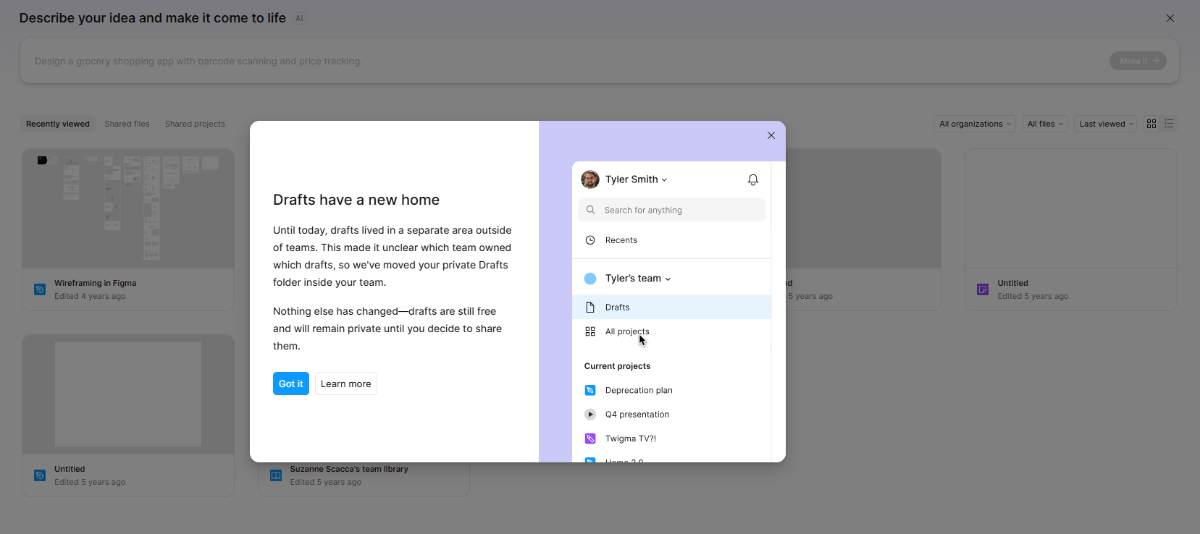Select Drafts in the preview sidebar
Viewport: 1200px width, 534px height.
[x=672, y=307]
